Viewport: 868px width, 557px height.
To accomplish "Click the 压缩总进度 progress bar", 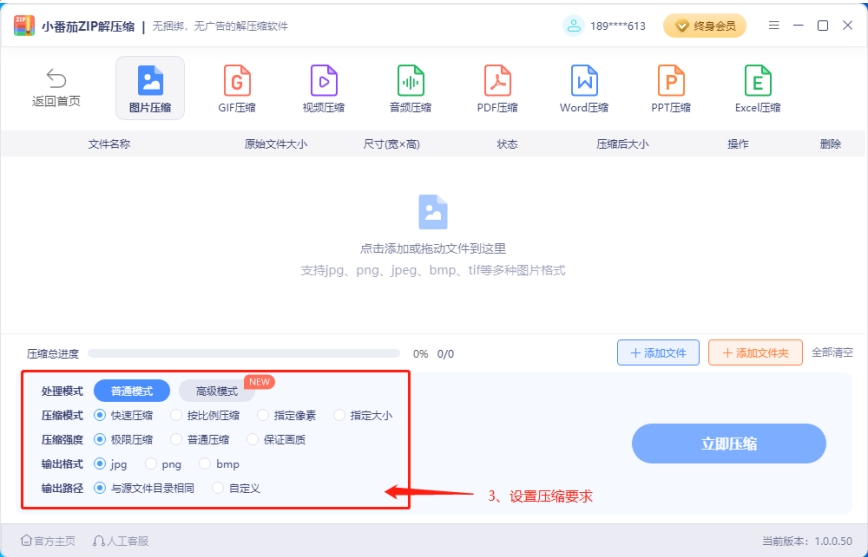I will tap(243, 353).
